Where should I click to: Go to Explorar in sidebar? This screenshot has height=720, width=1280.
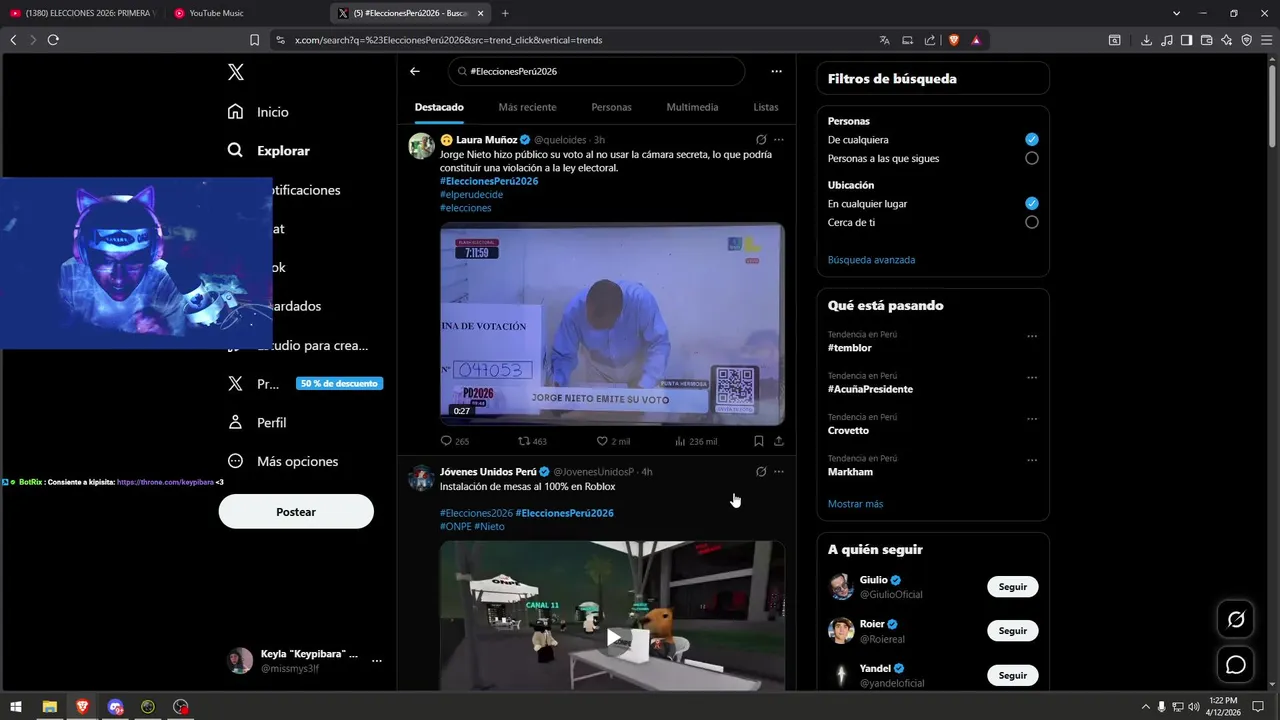268,150
